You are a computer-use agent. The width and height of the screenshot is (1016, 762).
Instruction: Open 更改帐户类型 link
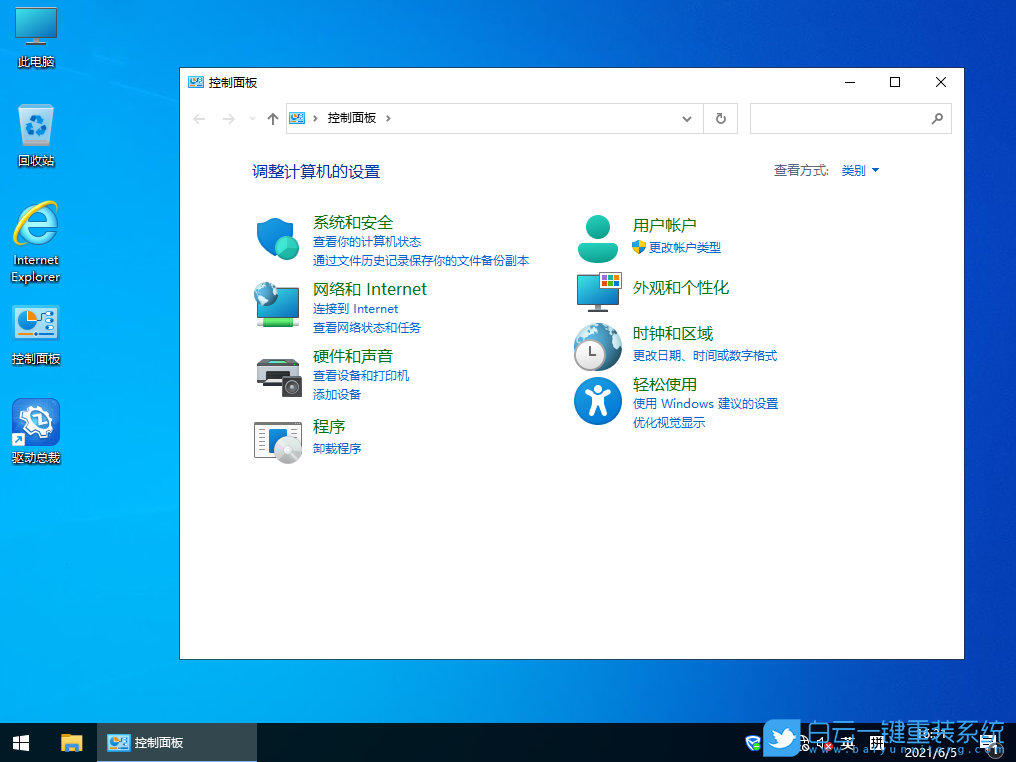click(686, 246)
